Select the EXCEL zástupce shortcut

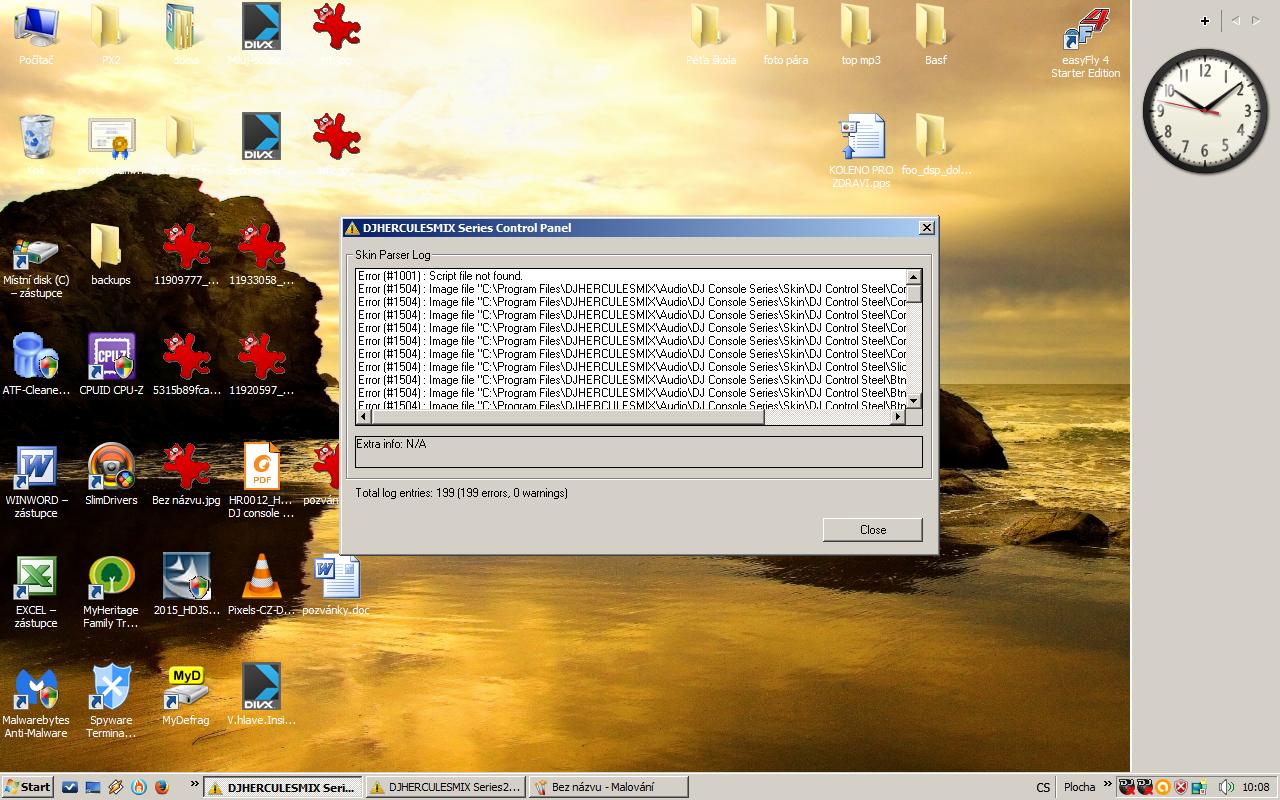tap(36, 591)
